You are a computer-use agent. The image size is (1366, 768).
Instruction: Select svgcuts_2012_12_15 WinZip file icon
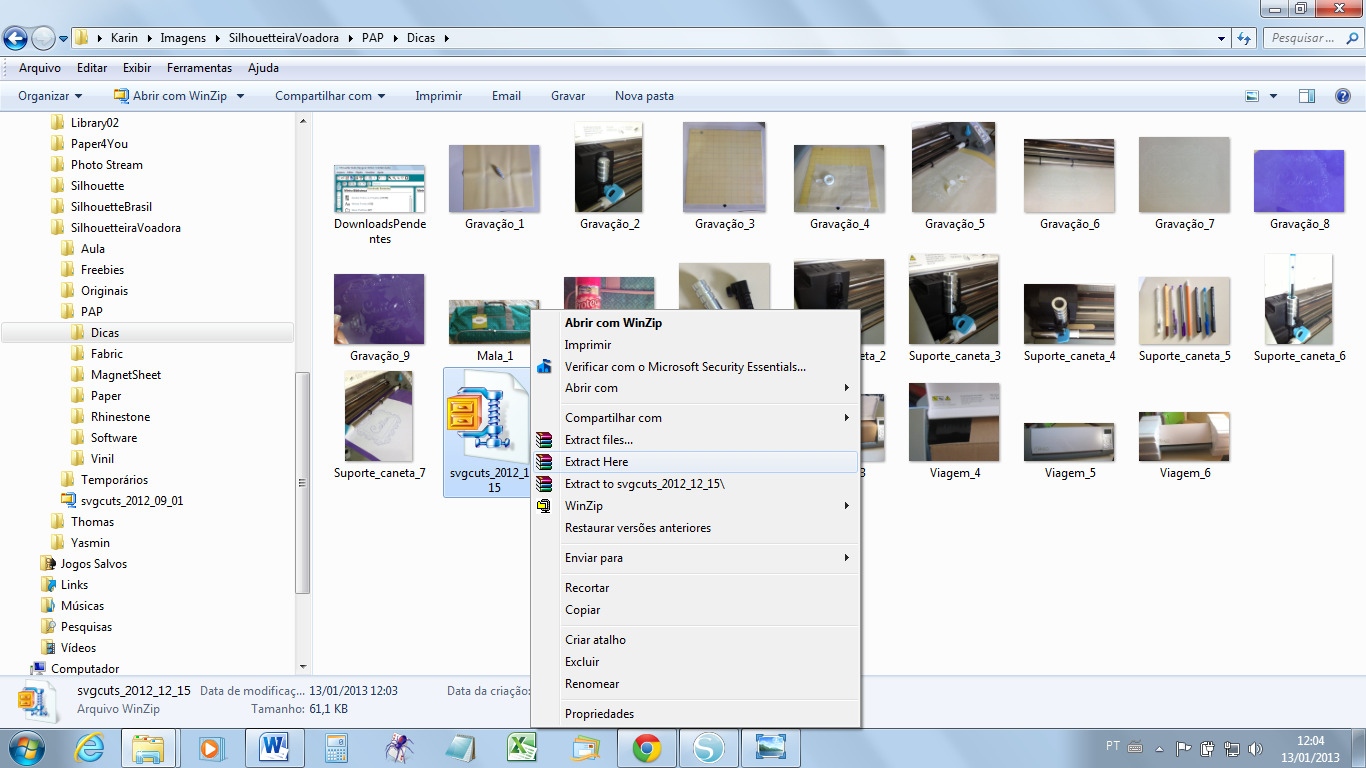pos(486,420)
